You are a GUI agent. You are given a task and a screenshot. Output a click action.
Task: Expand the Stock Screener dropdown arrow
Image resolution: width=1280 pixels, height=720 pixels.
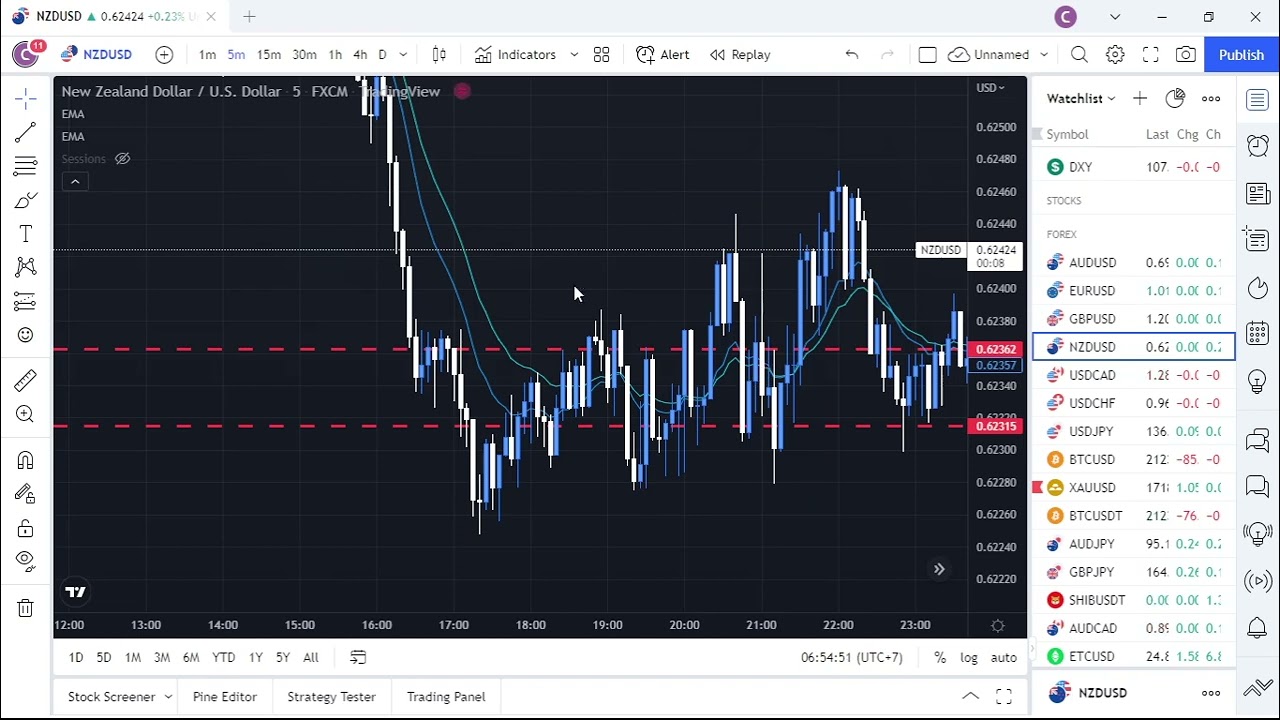pyautogui.click(x=168, y=697)
